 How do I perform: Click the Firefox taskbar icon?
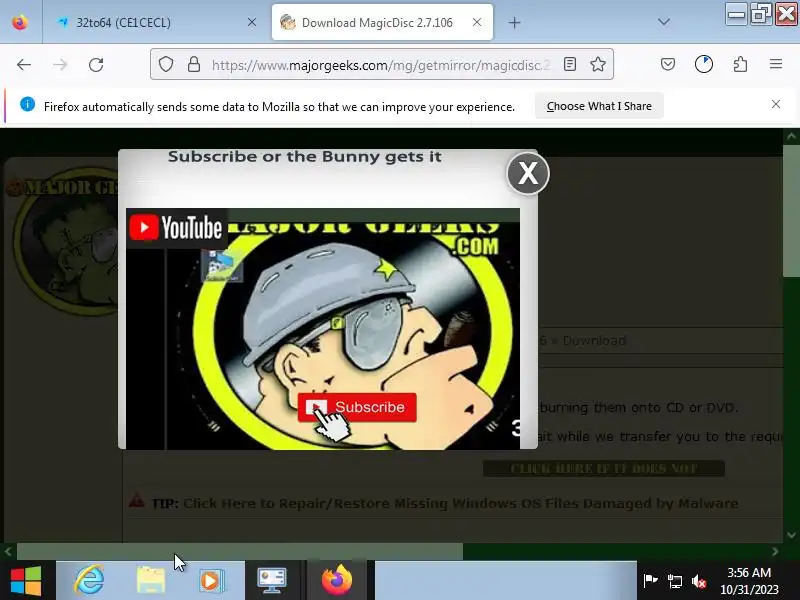point(336,581)
